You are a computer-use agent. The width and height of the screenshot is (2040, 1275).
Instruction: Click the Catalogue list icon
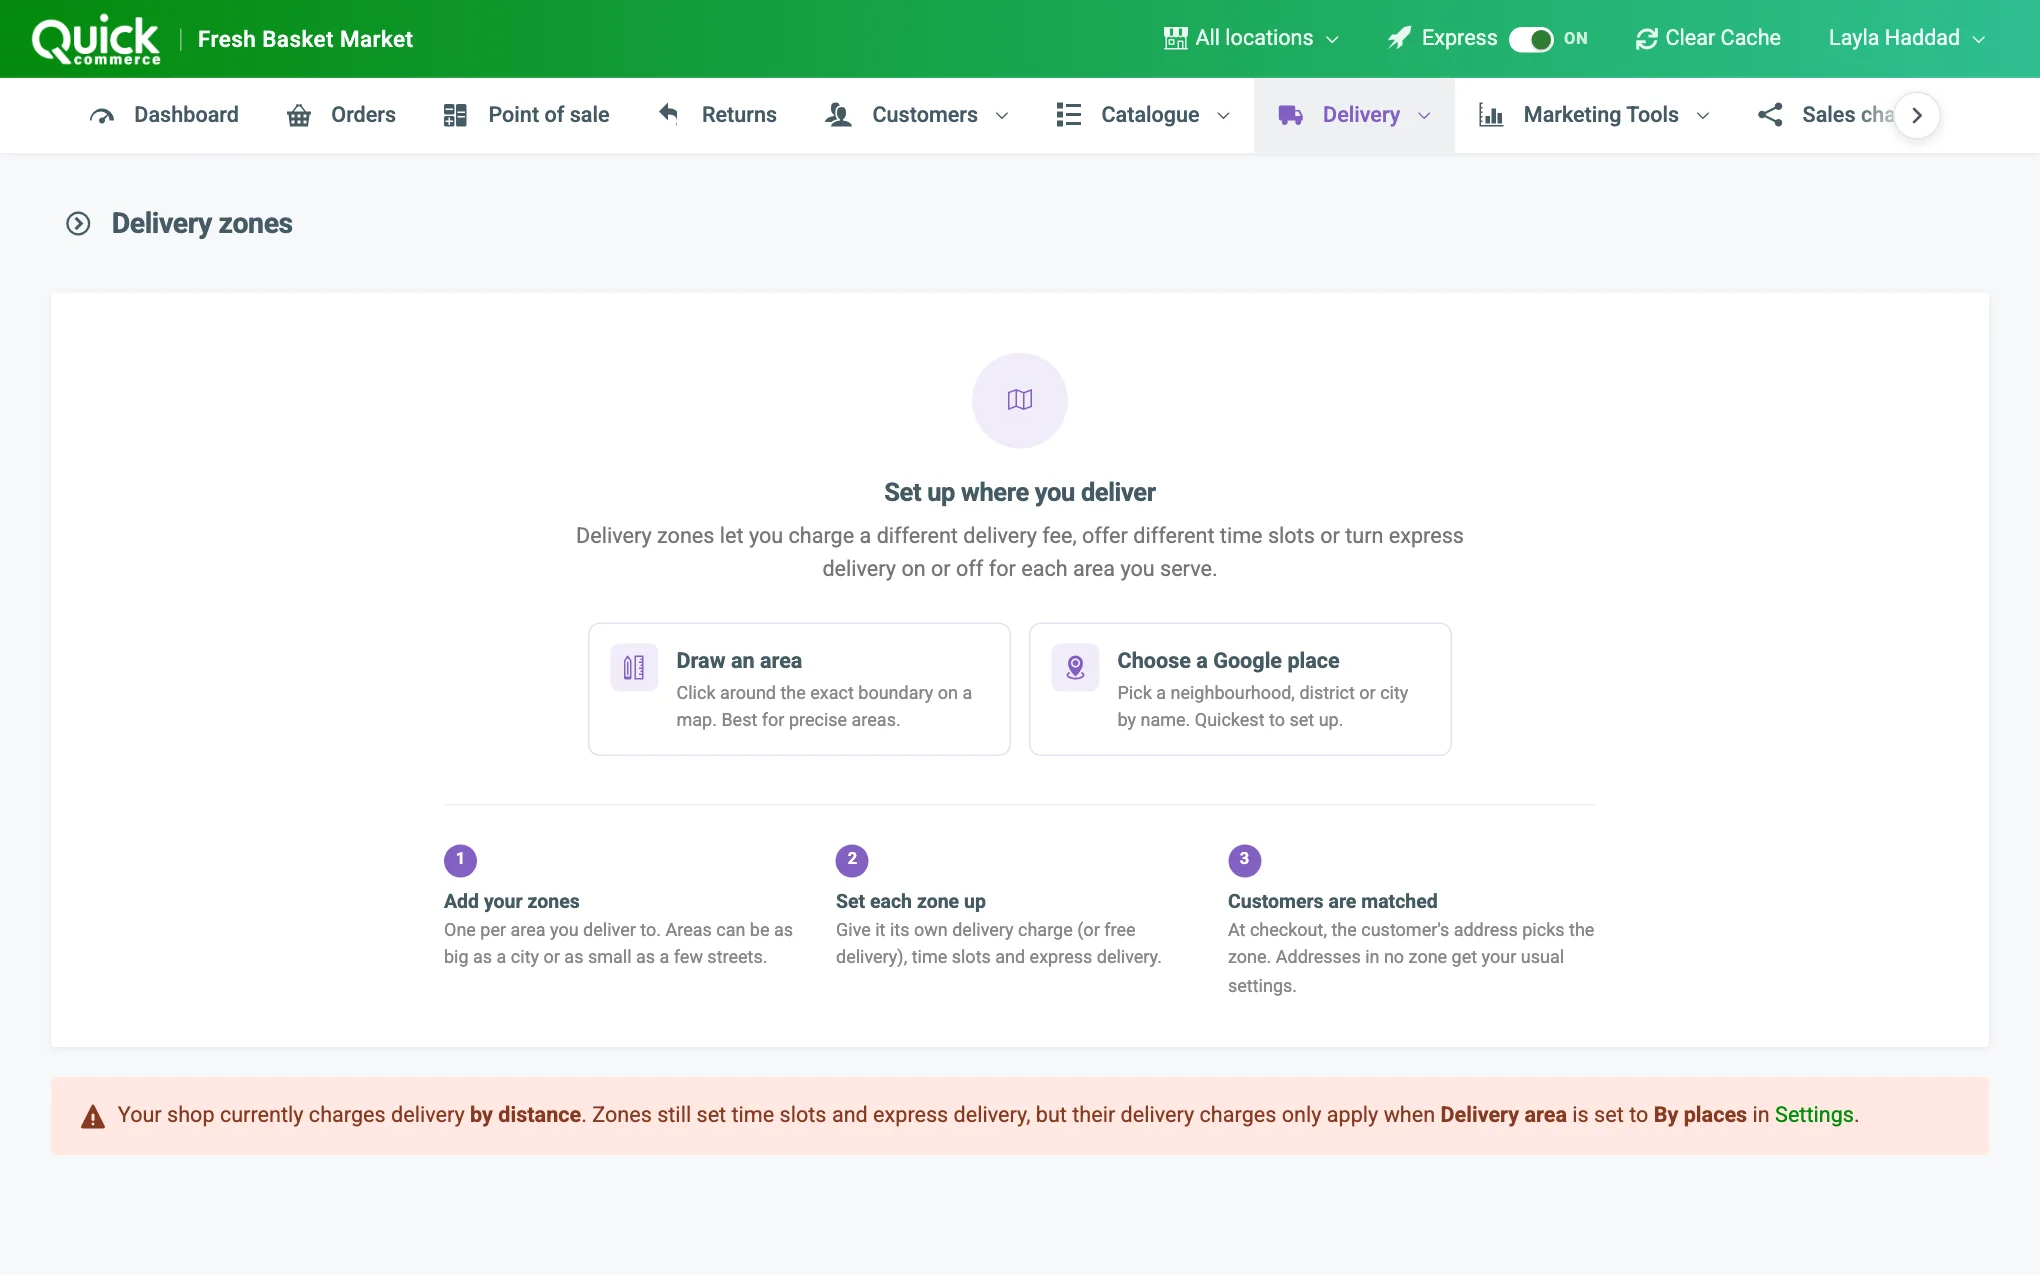pyautogui.click(x=1069, y=115)
